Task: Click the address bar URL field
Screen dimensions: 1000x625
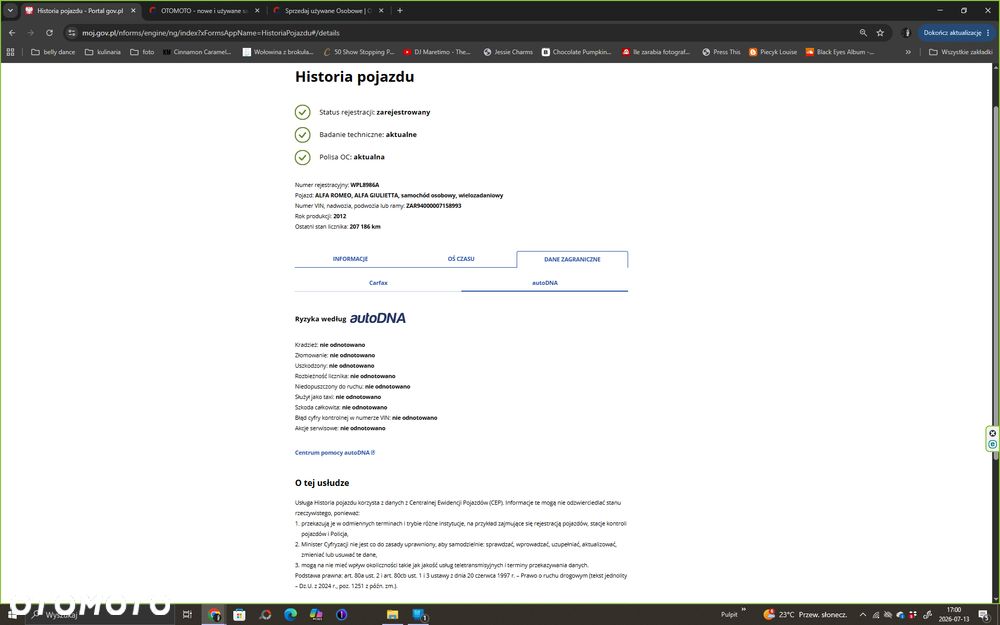Action: coord(459,33)
